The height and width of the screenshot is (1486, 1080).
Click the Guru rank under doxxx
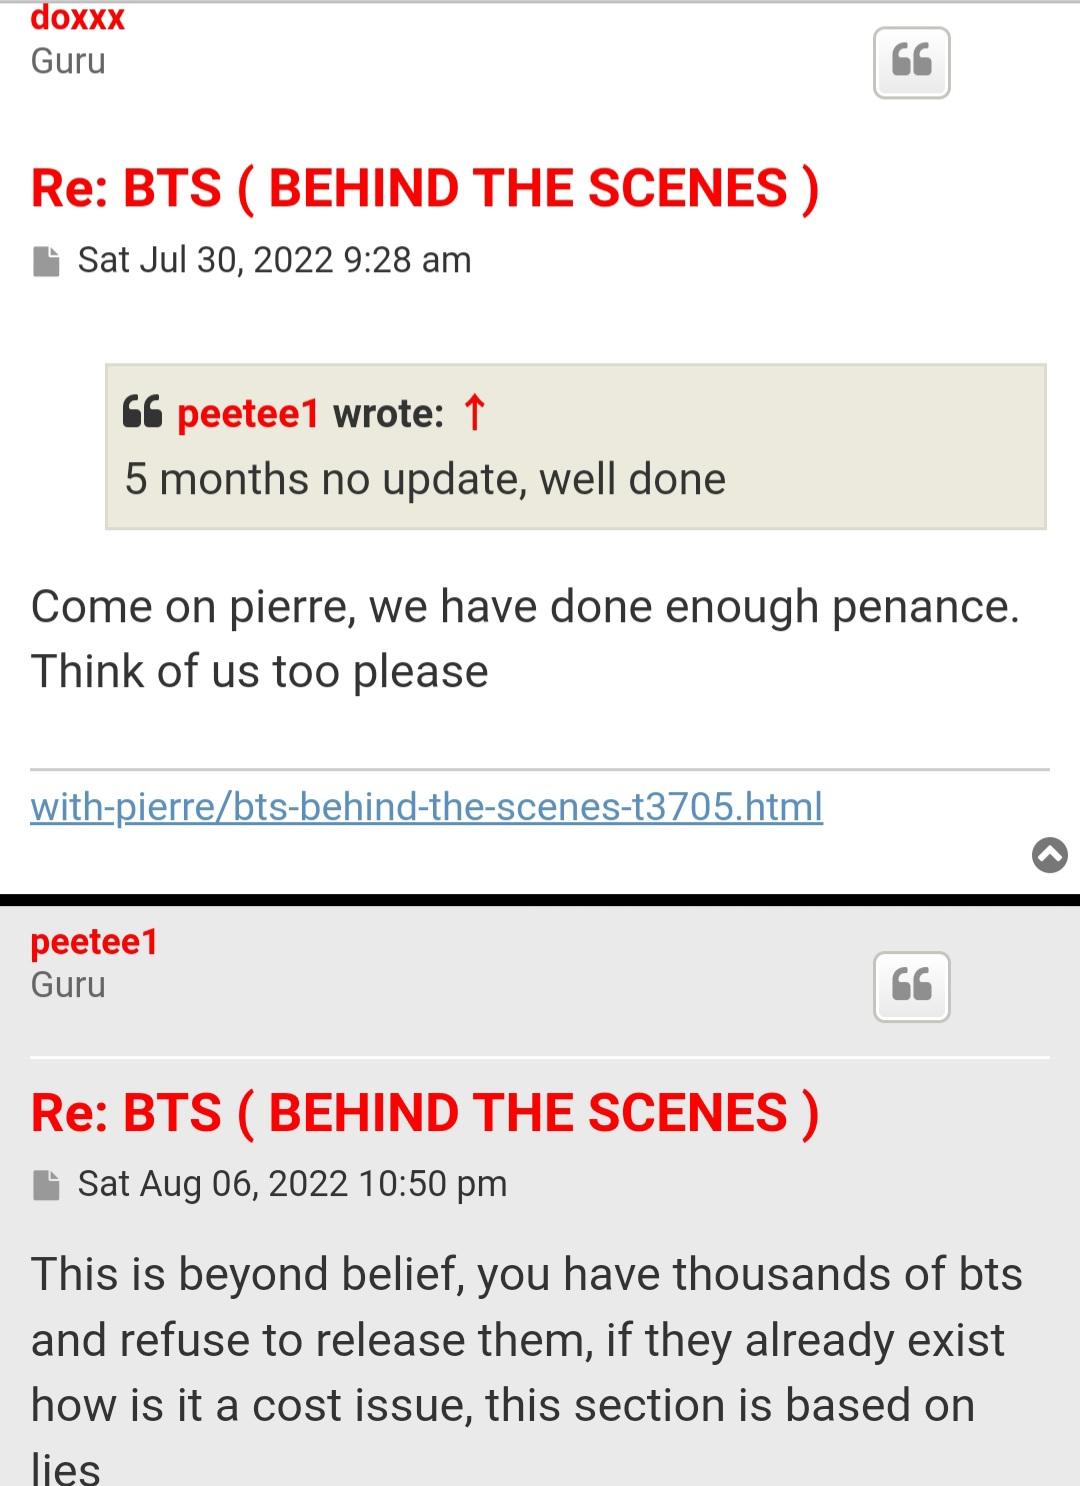pyautogui.click(x=68, y=61)
